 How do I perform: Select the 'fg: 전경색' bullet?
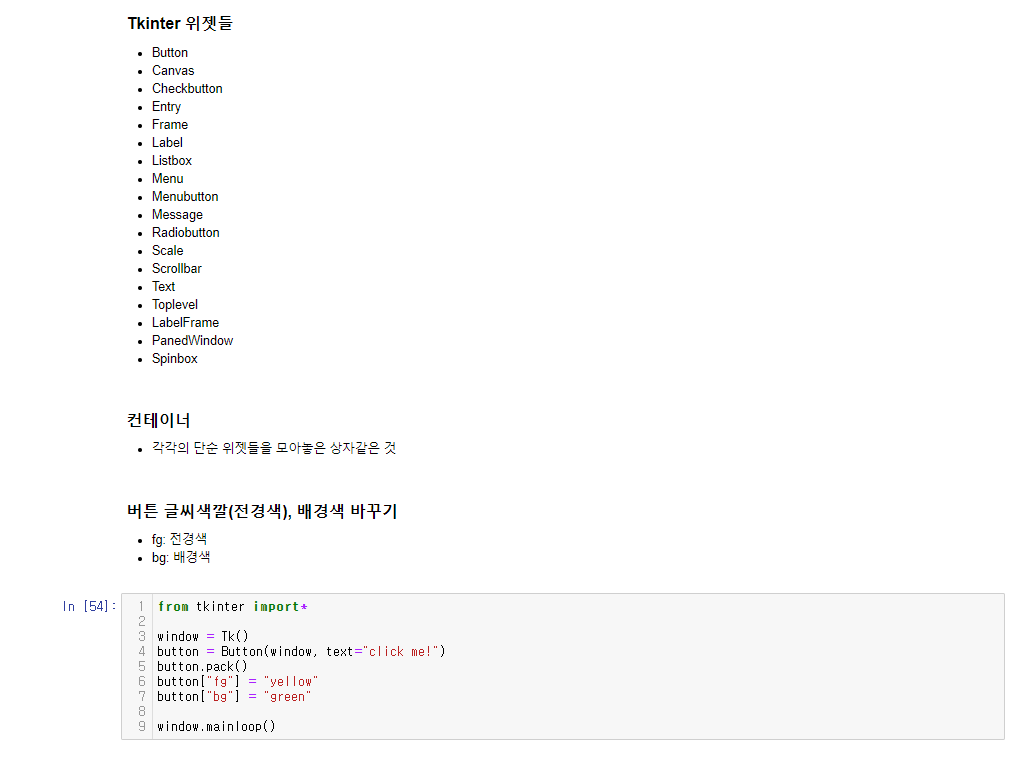[x=179, y=540]
